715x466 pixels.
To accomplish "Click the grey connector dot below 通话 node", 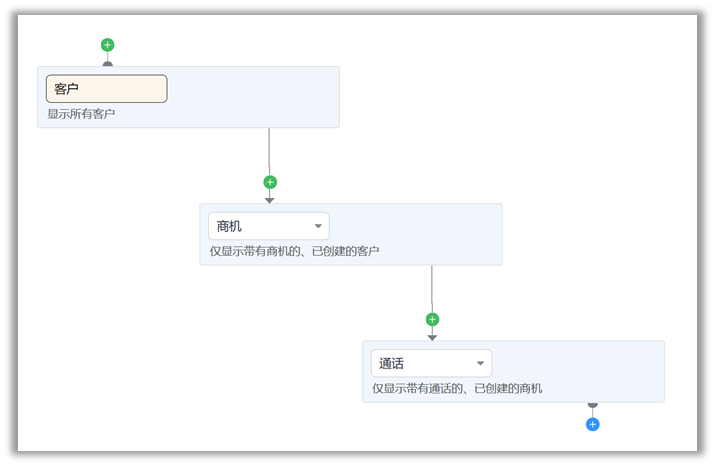I will pos(593,405).
